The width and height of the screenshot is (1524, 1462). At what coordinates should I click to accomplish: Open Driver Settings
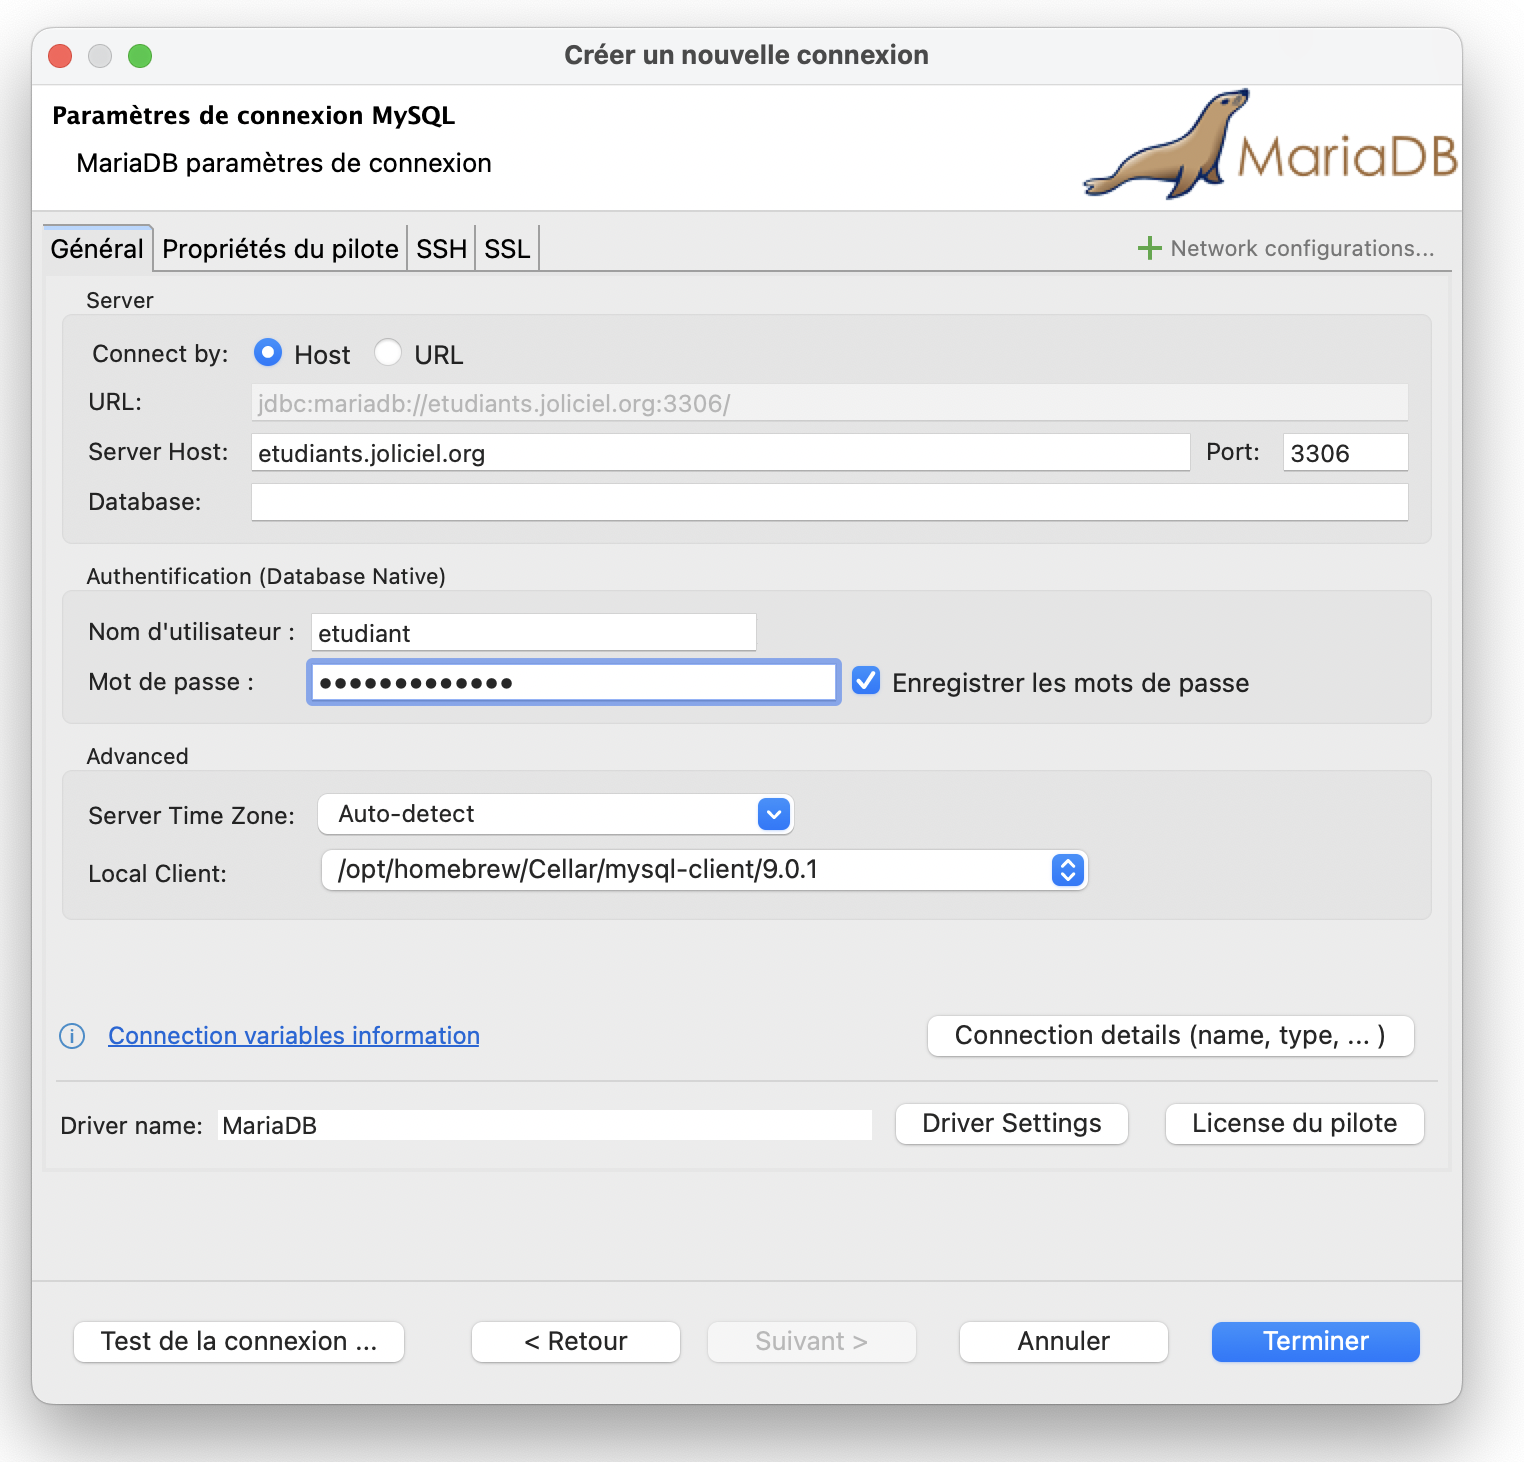[1011, 1124]
